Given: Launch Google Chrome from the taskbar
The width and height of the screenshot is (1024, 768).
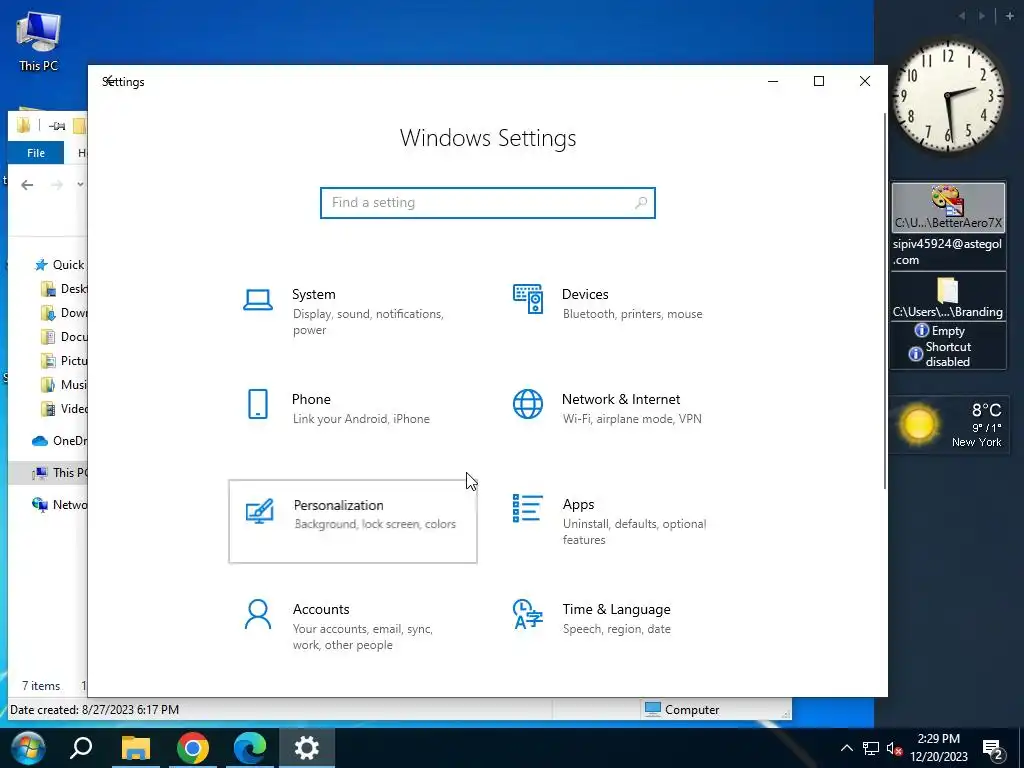Looking at the screenshot, I should pyautogui.click(x=193, y=748).
